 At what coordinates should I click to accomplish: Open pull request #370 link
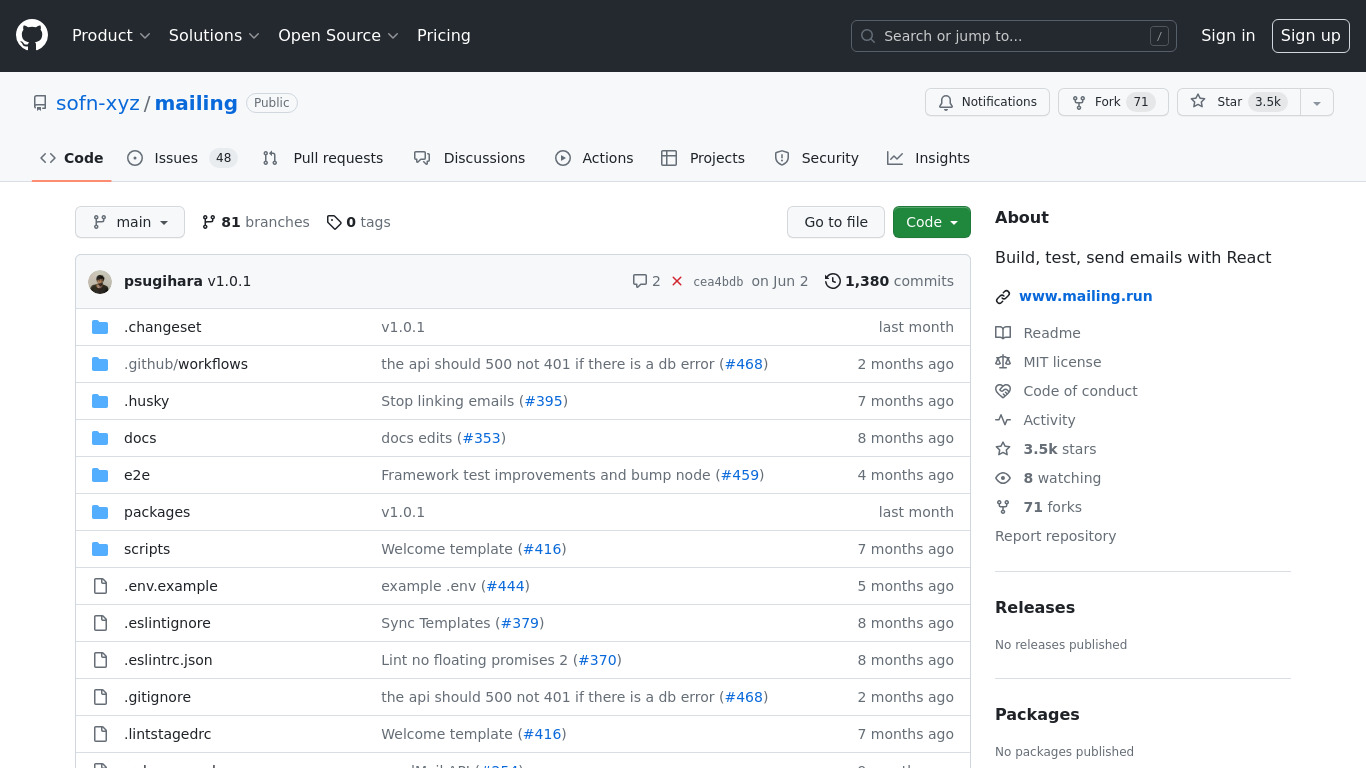598,660
